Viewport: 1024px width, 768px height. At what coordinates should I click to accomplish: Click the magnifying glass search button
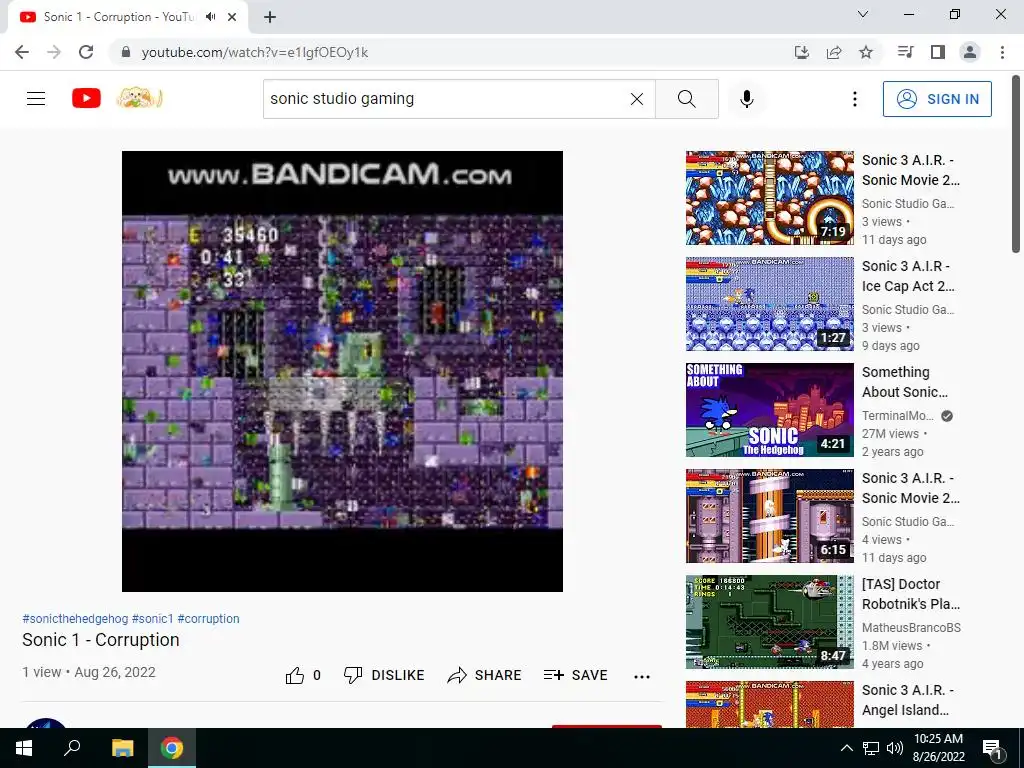[x=686, y=99]
